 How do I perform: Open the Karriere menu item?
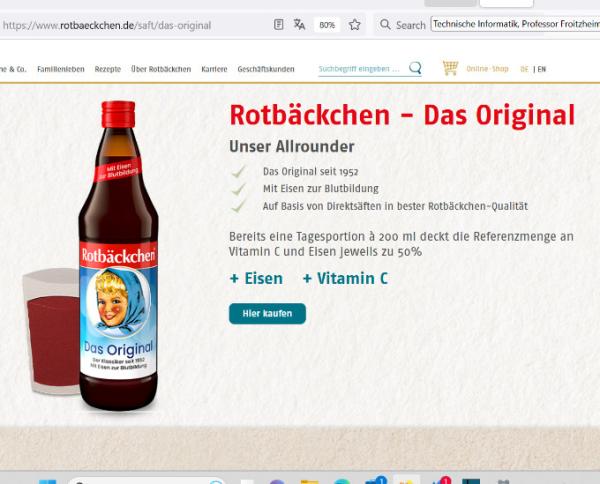click(214, 69)
